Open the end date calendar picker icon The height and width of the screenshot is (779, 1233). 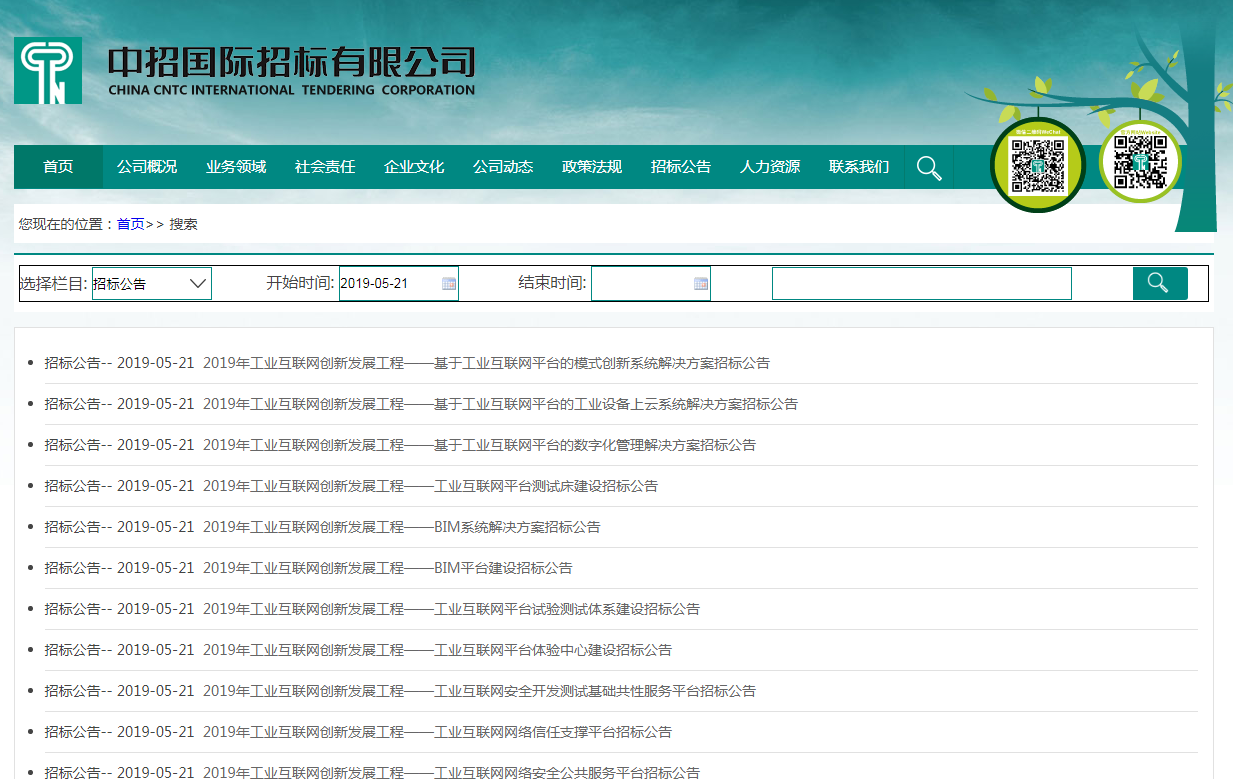click(x=701, y=284)
